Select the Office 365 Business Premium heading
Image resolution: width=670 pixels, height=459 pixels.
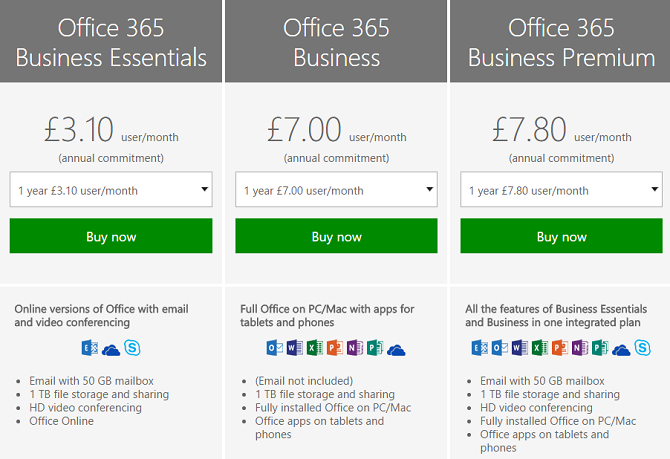pyautogui.click(x=561, y=42)
